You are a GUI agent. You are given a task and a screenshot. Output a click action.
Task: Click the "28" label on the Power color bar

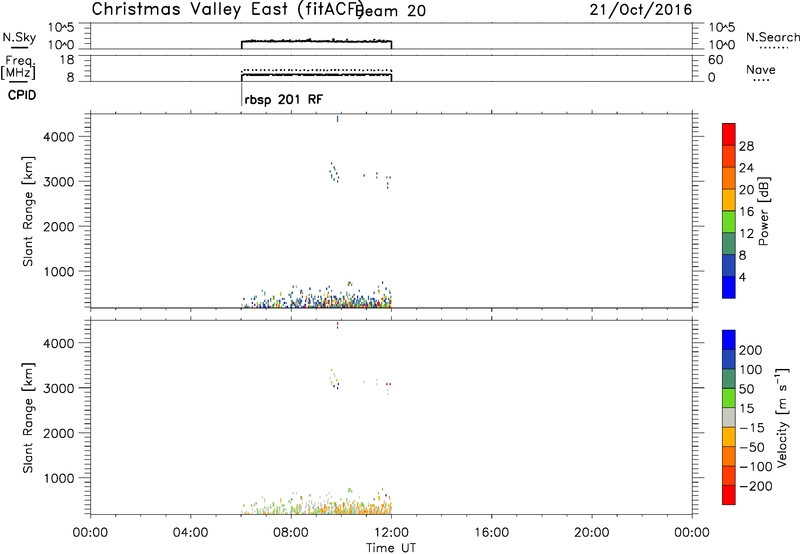pyautogui.click(x=746, y=146)
